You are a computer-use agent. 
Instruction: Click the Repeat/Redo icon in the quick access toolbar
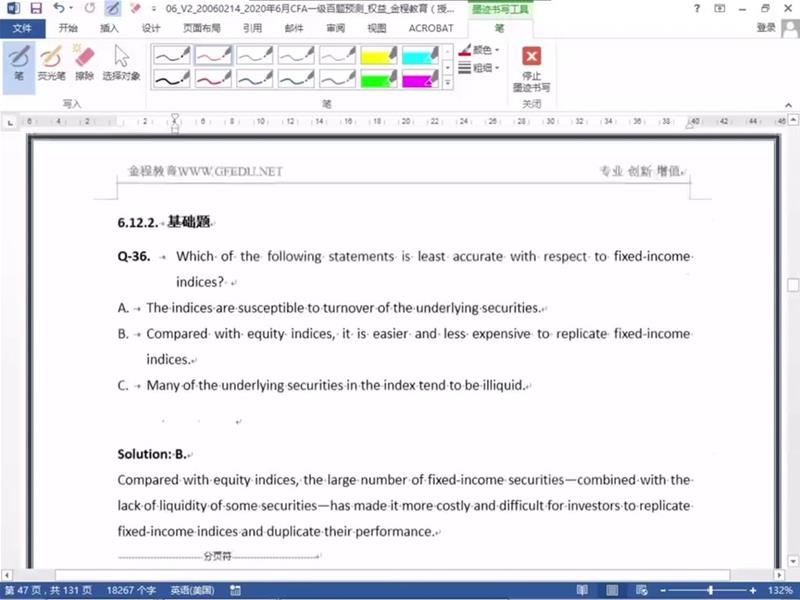pos(90,8)
